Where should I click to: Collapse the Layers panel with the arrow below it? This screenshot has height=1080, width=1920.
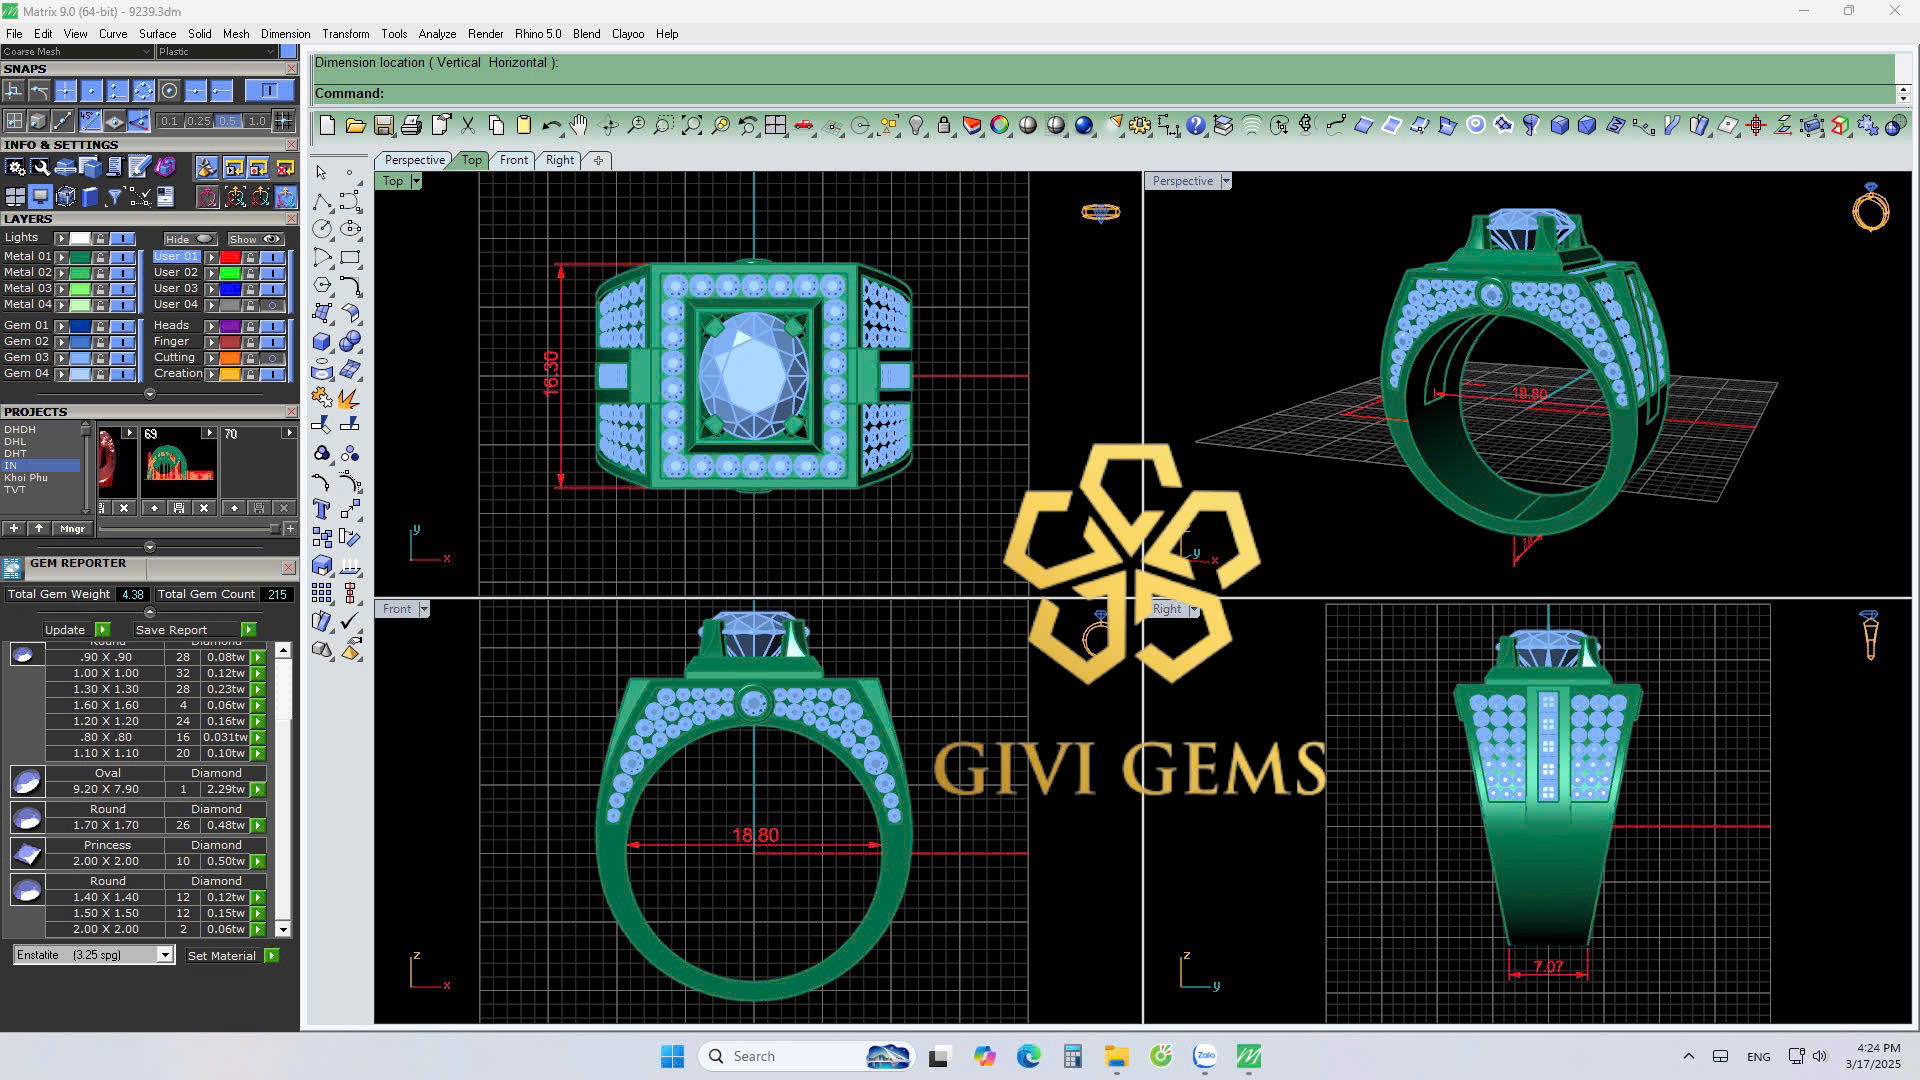(150, 394)
